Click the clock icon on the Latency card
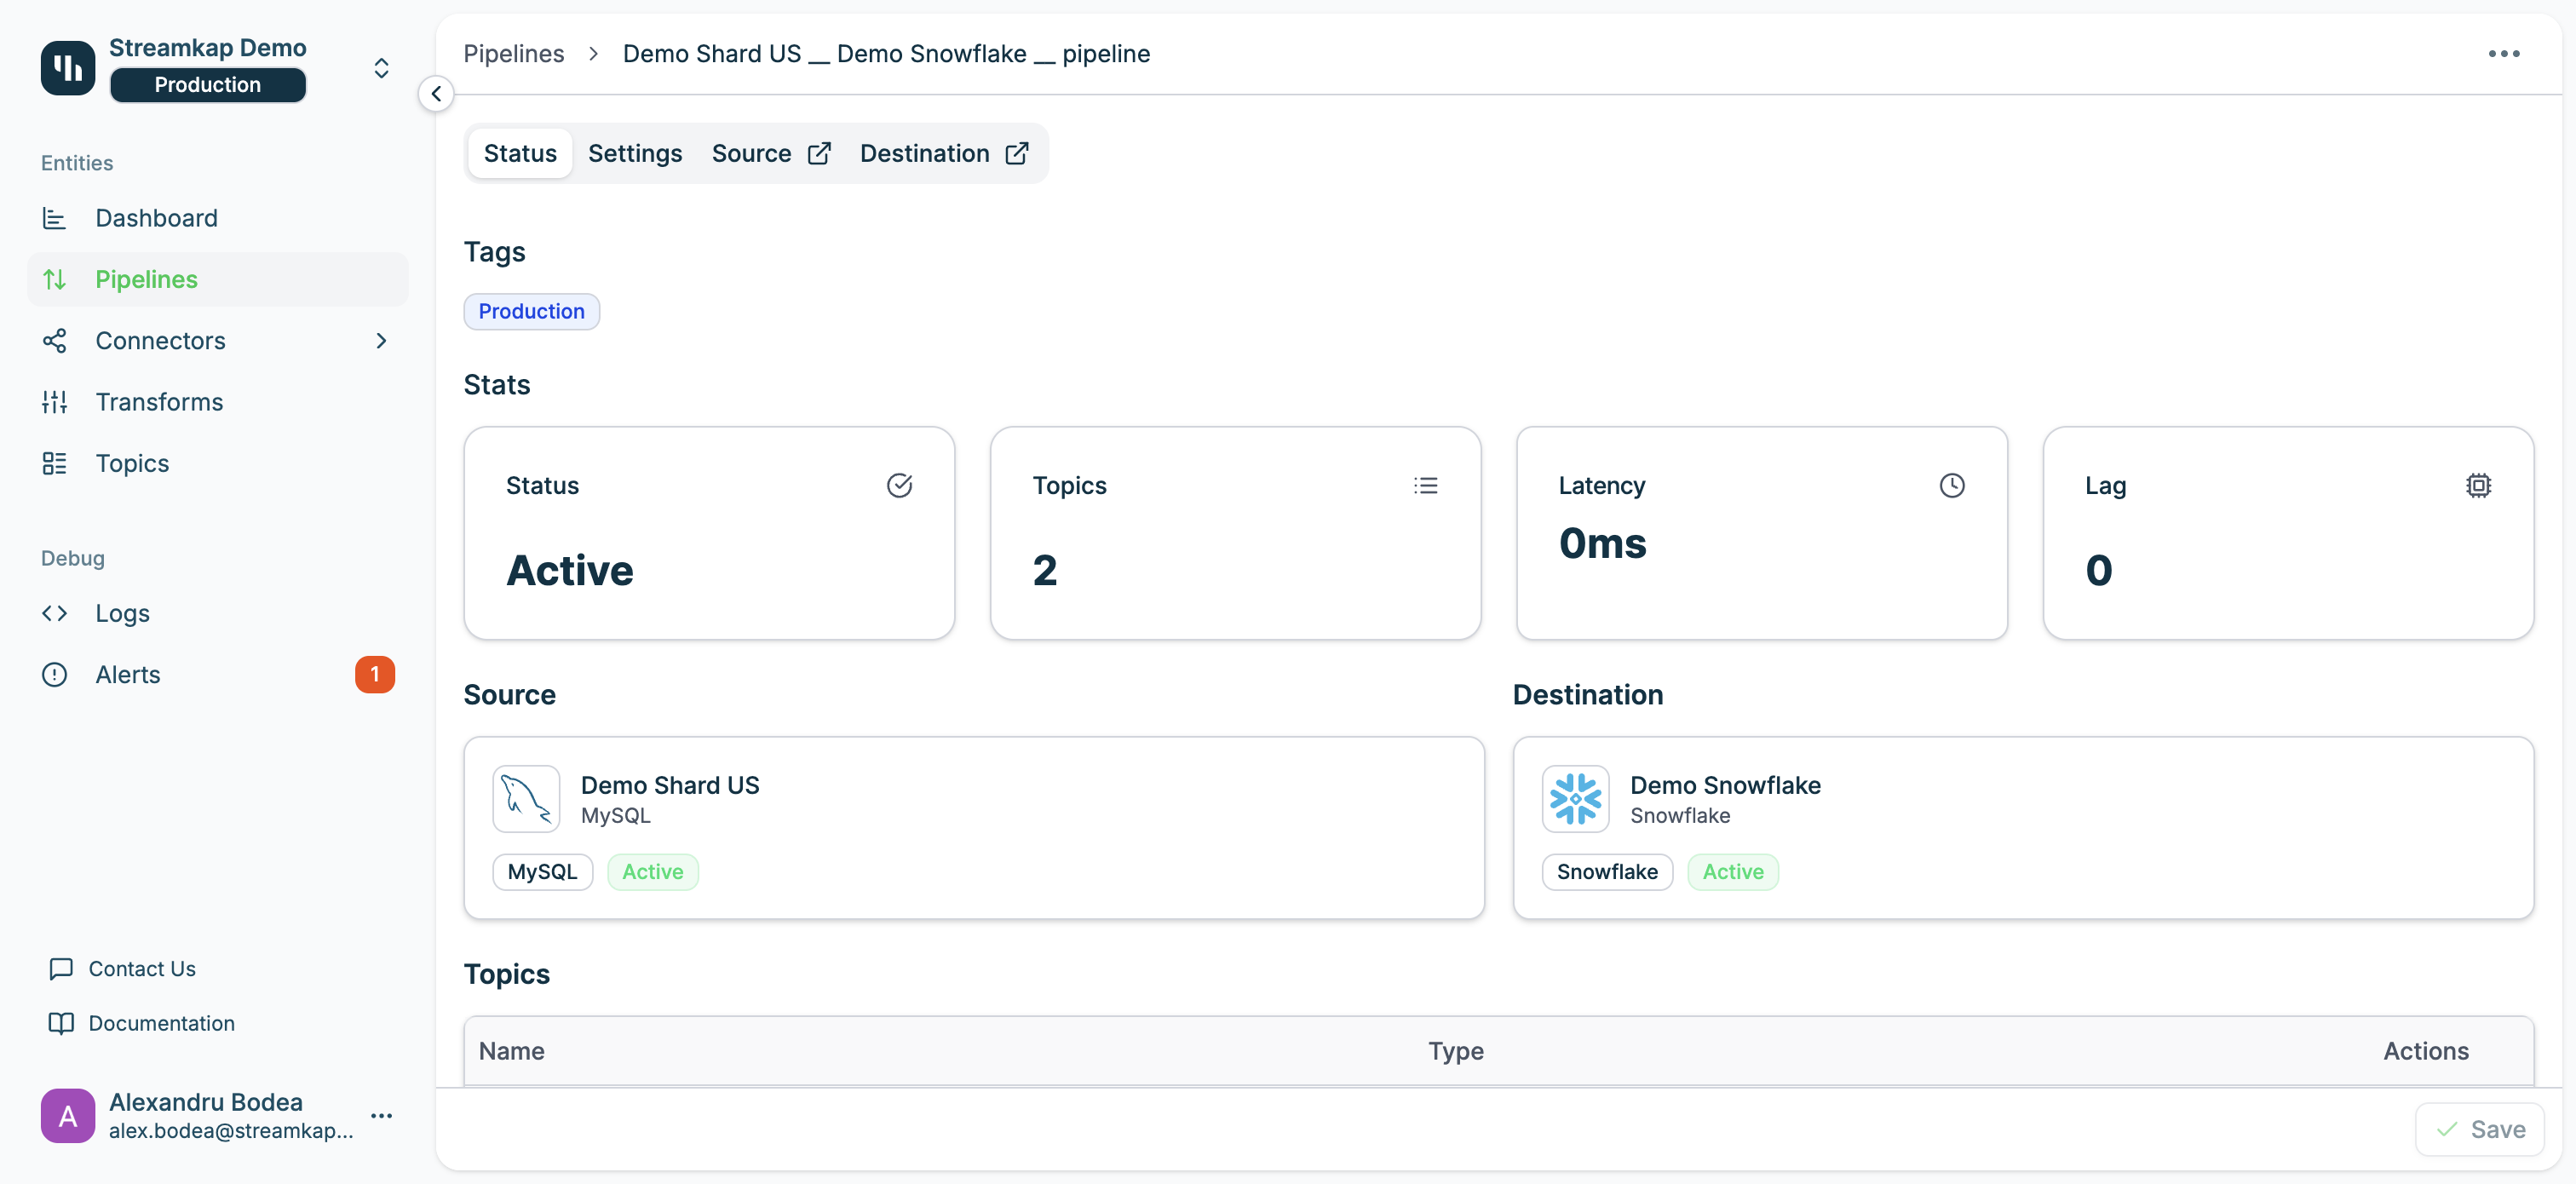The image size is (2576, 1184). [1951, 485]
